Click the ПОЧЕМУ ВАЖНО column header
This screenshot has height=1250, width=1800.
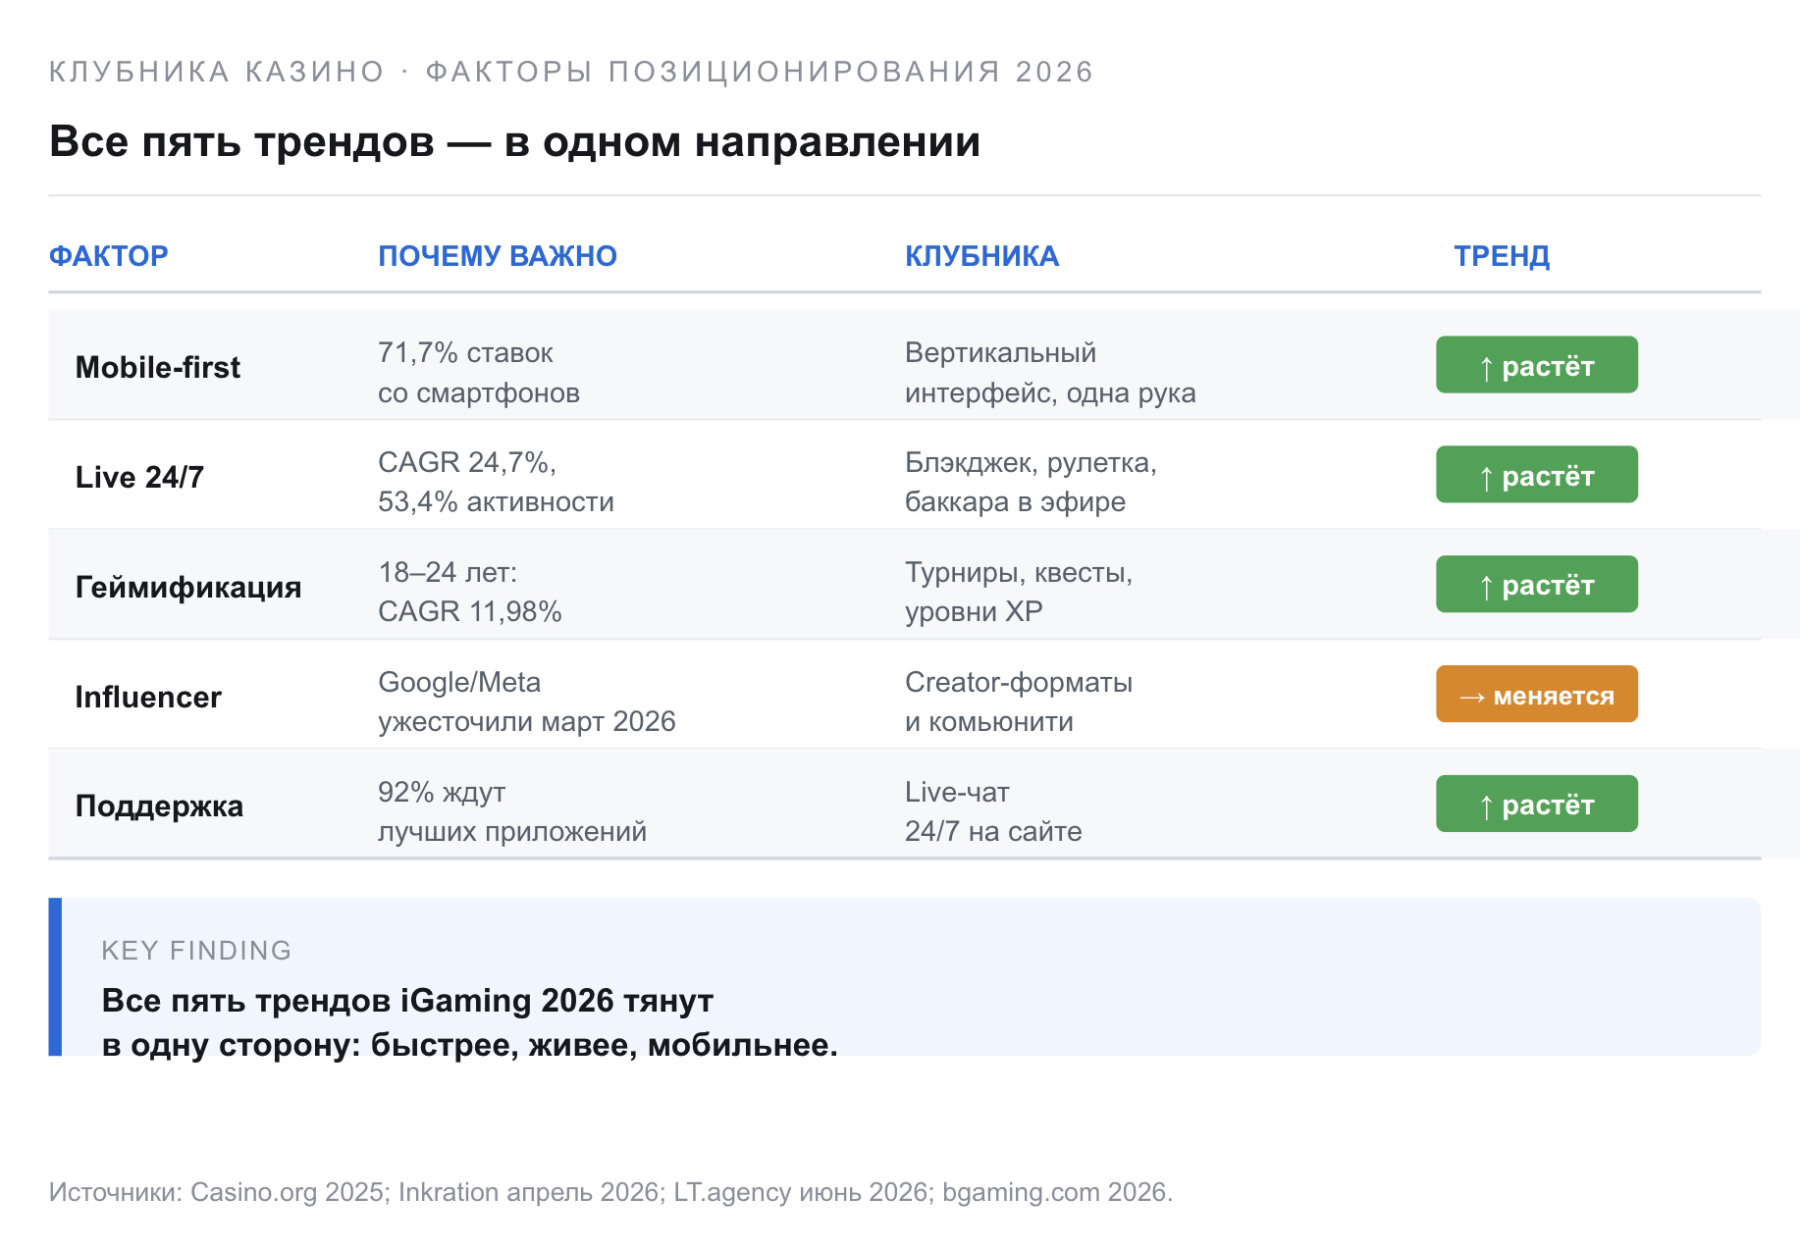(x=497, y=256)
